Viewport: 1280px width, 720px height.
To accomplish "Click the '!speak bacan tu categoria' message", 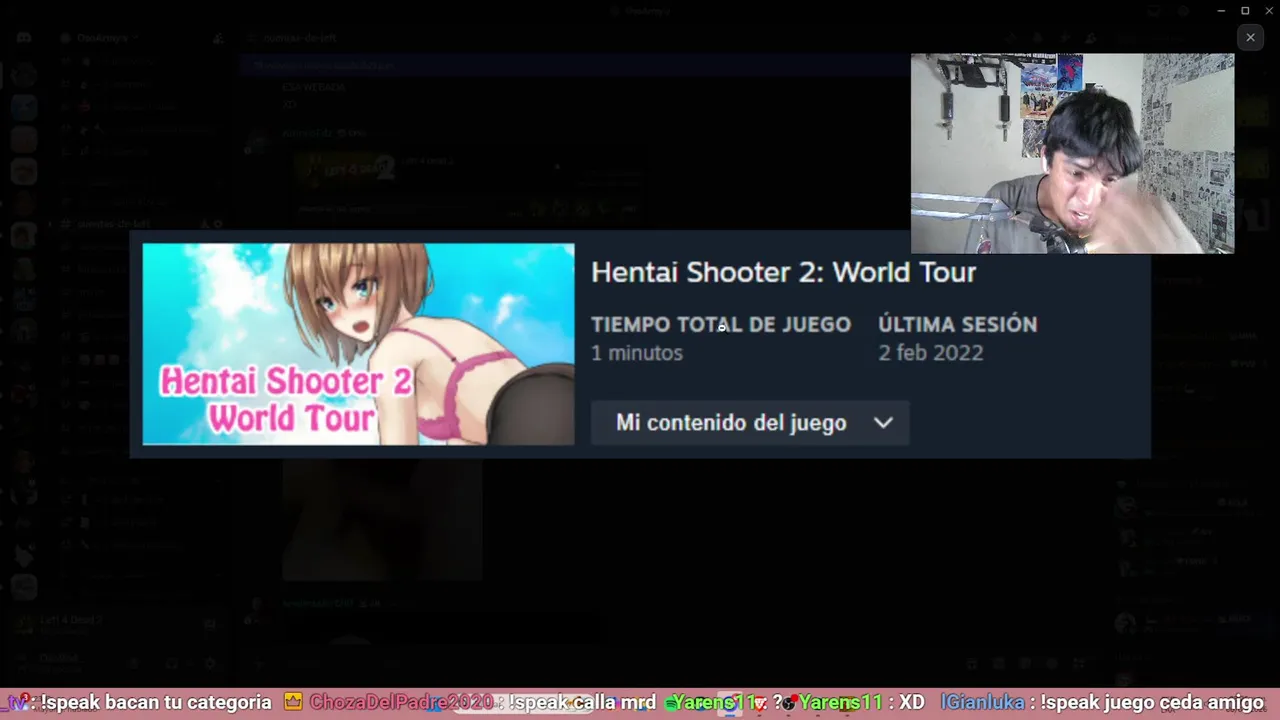I will coord(157,703).
